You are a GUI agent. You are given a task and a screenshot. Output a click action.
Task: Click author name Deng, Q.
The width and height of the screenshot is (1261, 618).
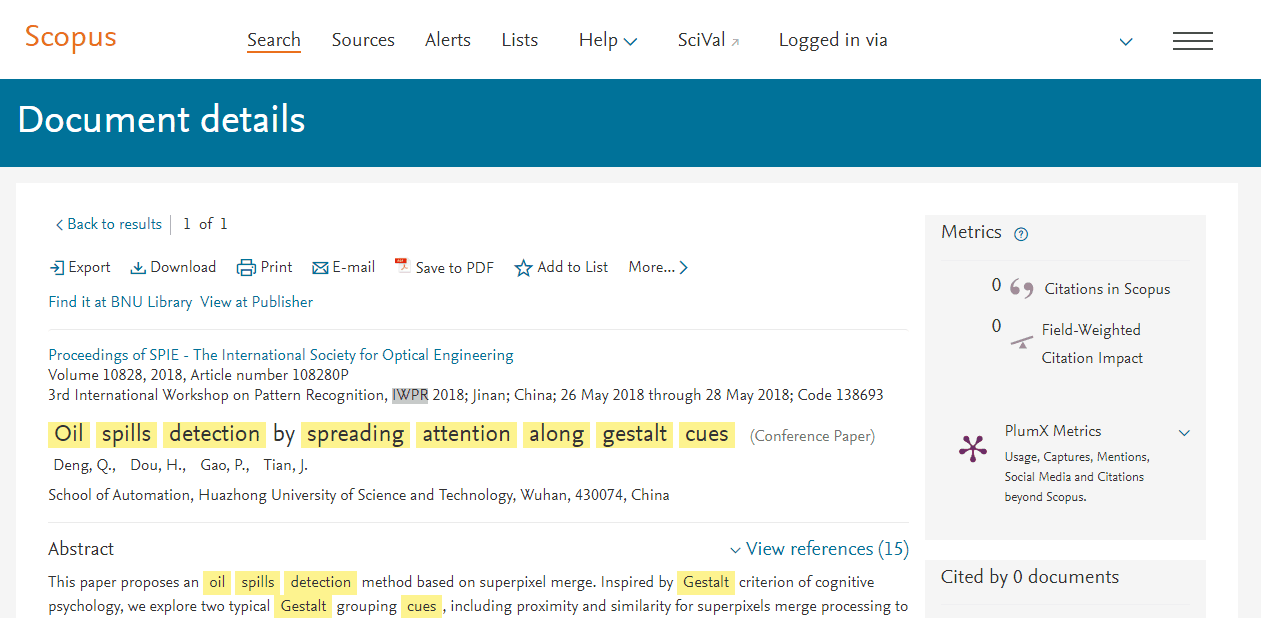coord(84,465)
